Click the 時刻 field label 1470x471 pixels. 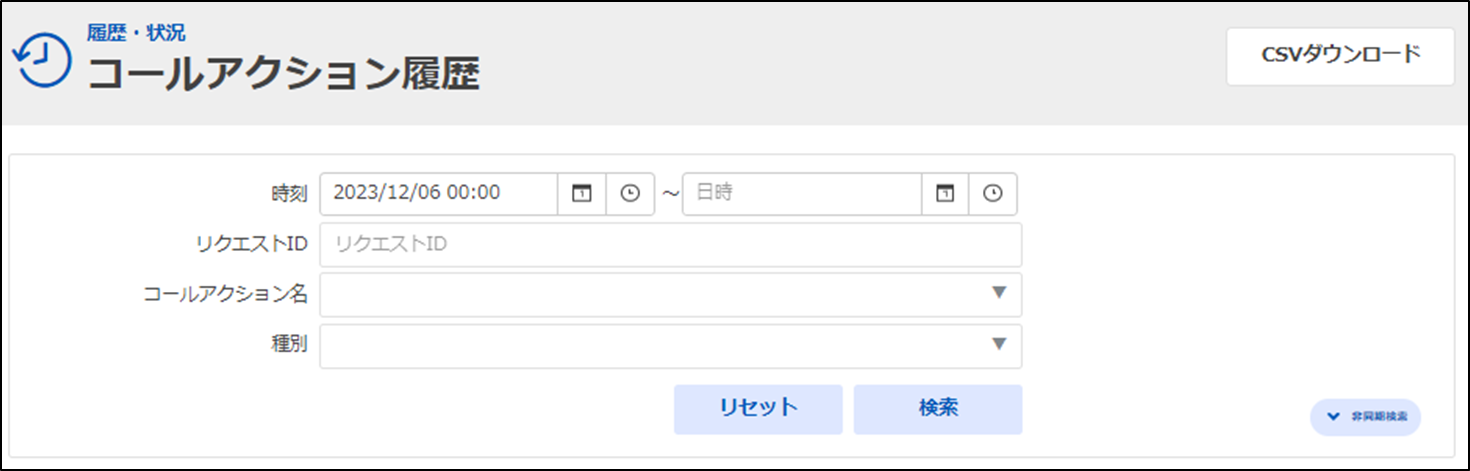tap(289, 195)
